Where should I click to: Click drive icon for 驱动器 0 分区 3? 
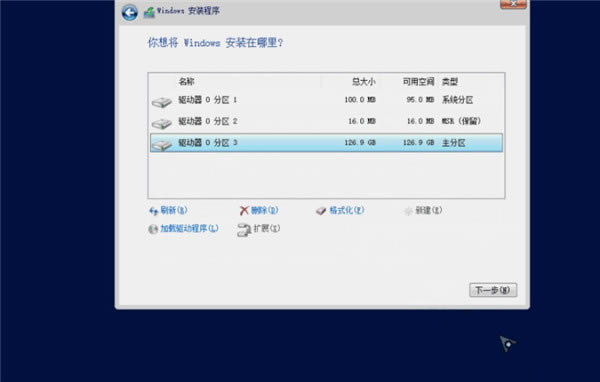tap(162, 145)
